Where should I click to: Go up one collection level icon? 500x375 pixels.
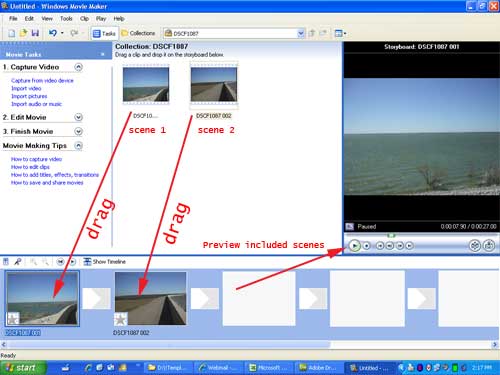312,33
